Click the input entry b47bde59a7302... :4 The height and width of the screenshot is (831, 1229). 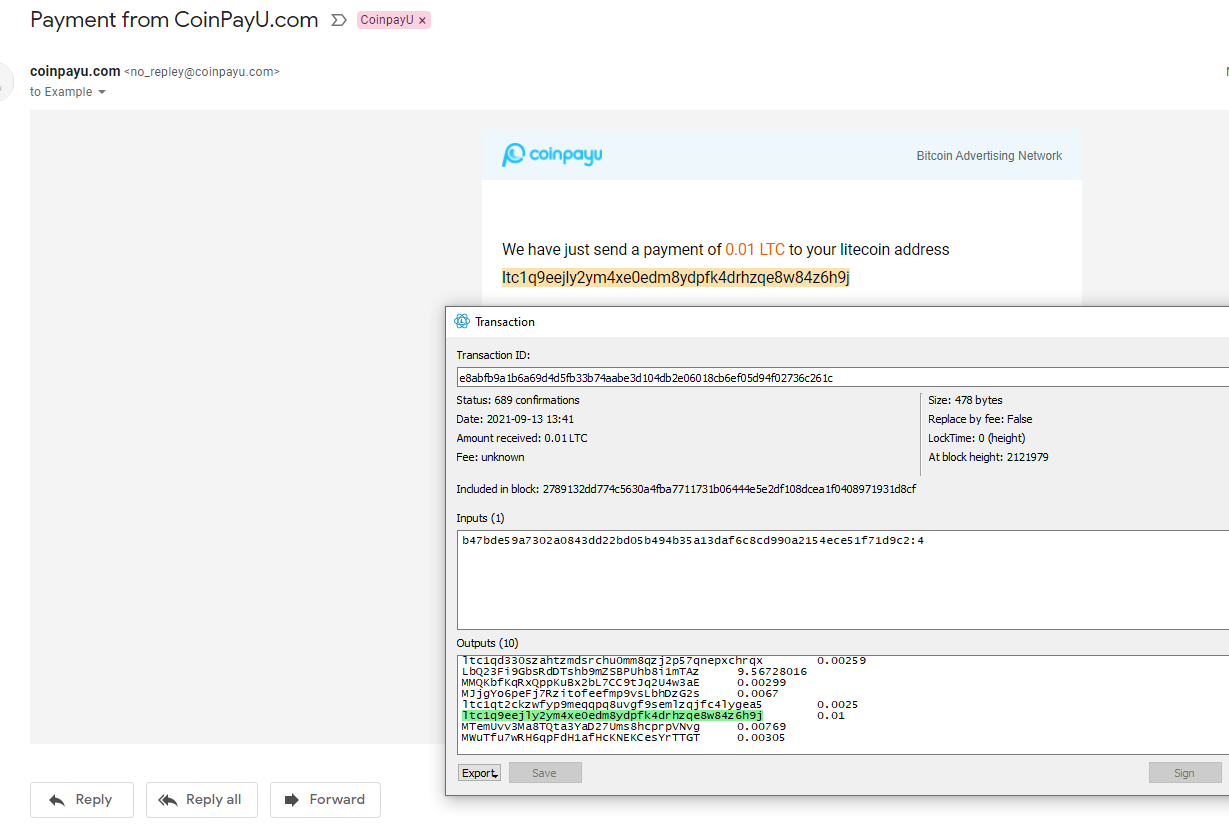point(693,540)
